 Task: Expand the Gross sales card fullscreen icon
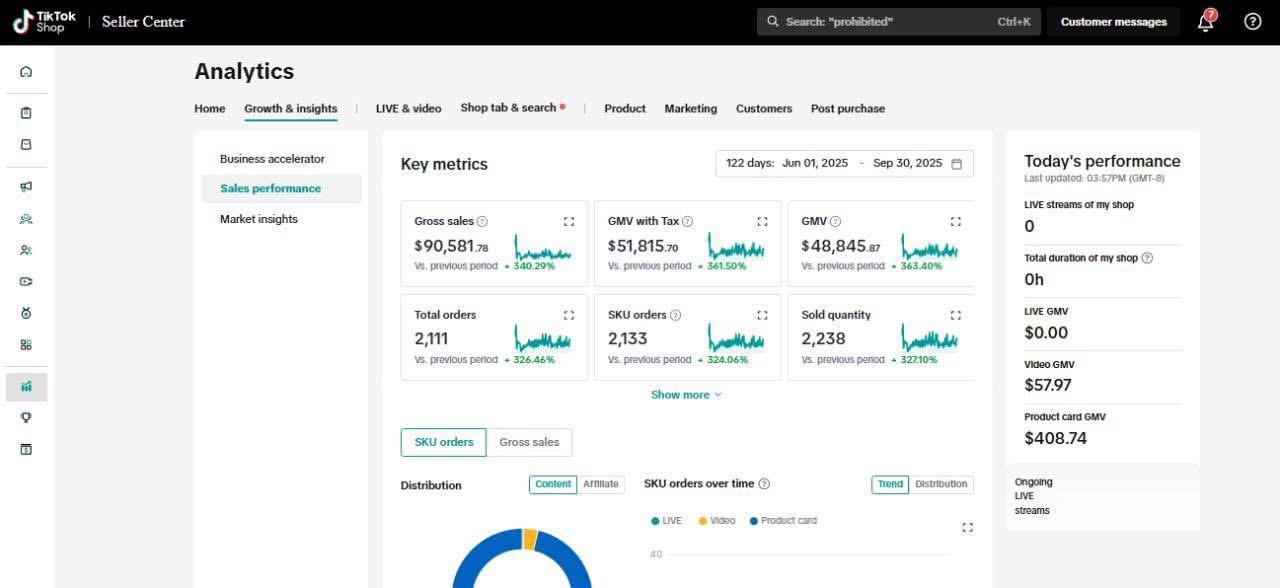[x=569, y=222]
